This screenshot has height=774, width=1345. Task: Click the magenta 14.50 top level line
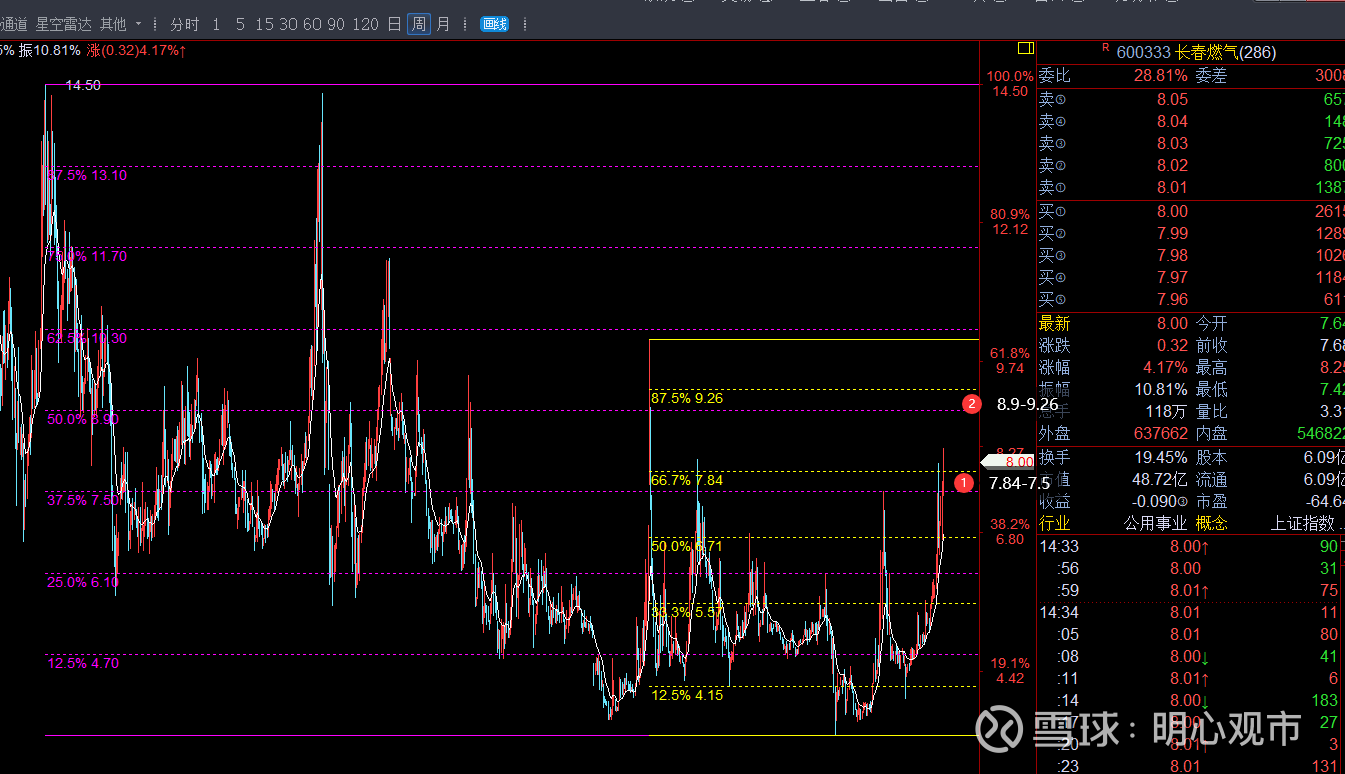500,85
